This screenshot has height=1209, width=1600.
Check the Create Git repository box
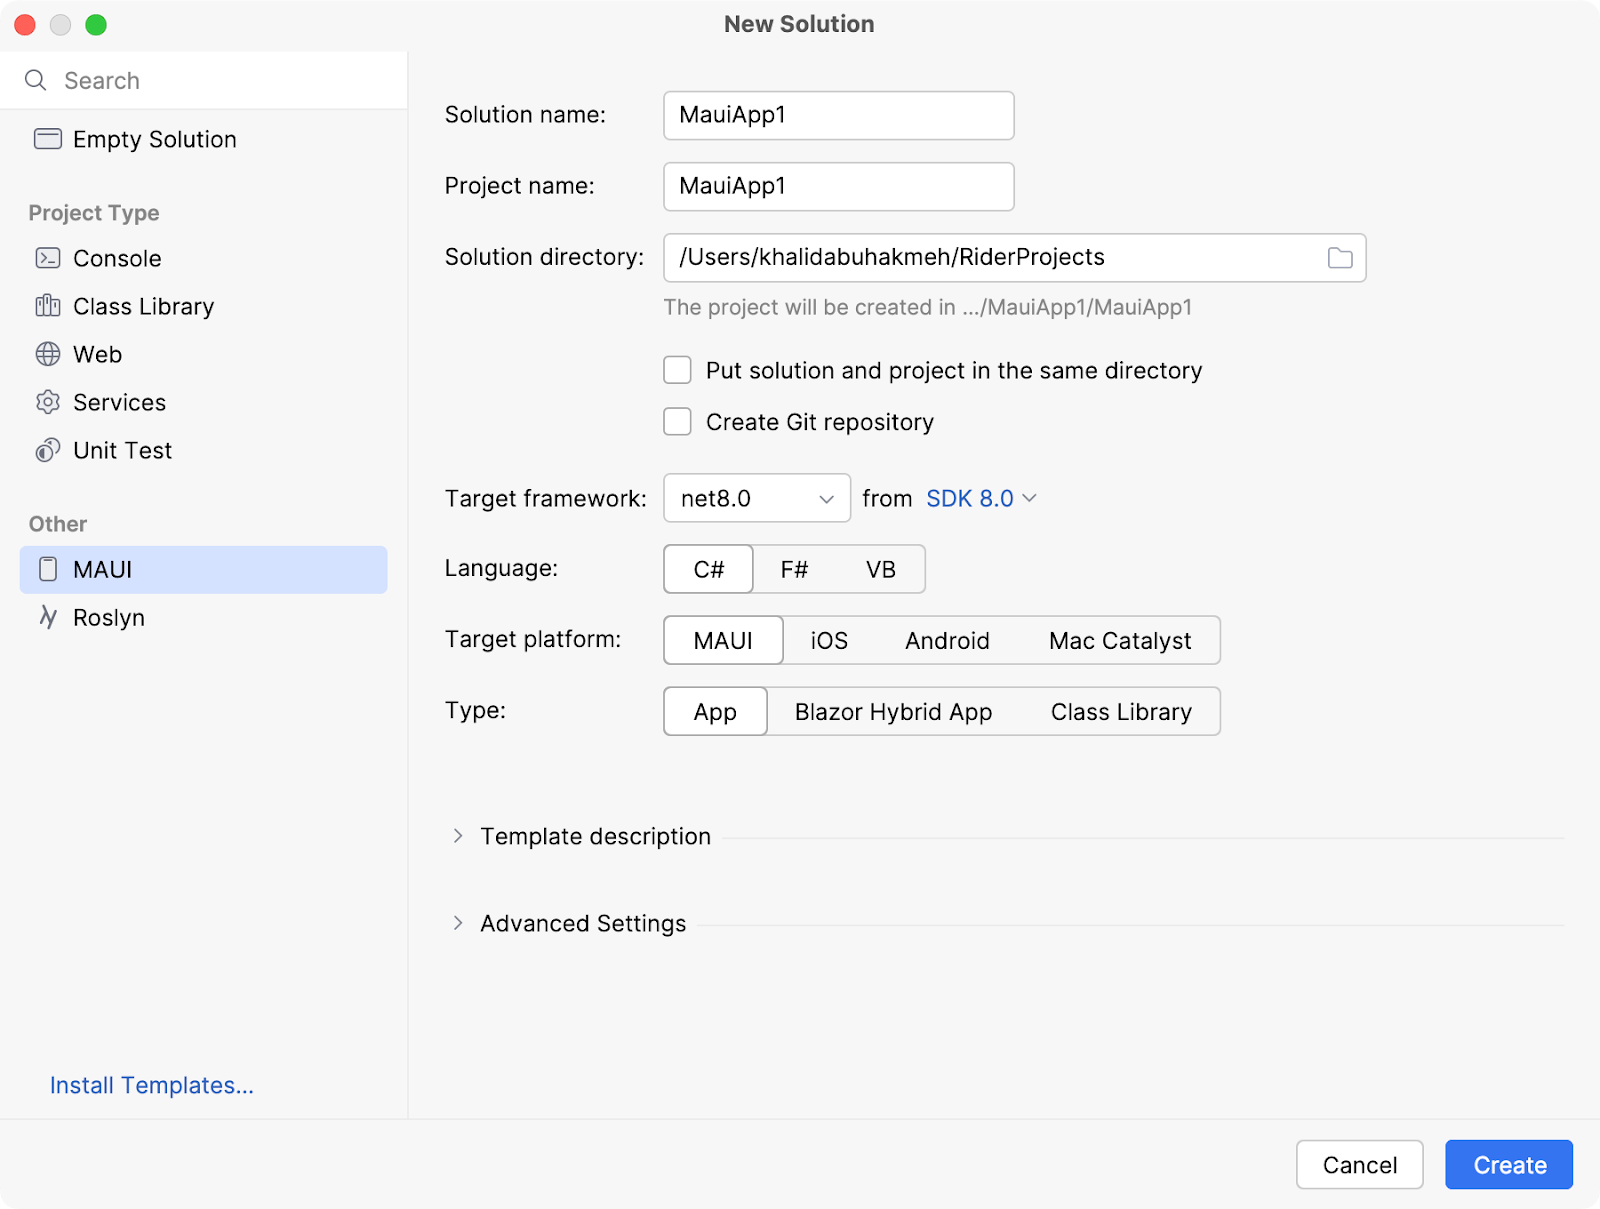click(677, 422)
